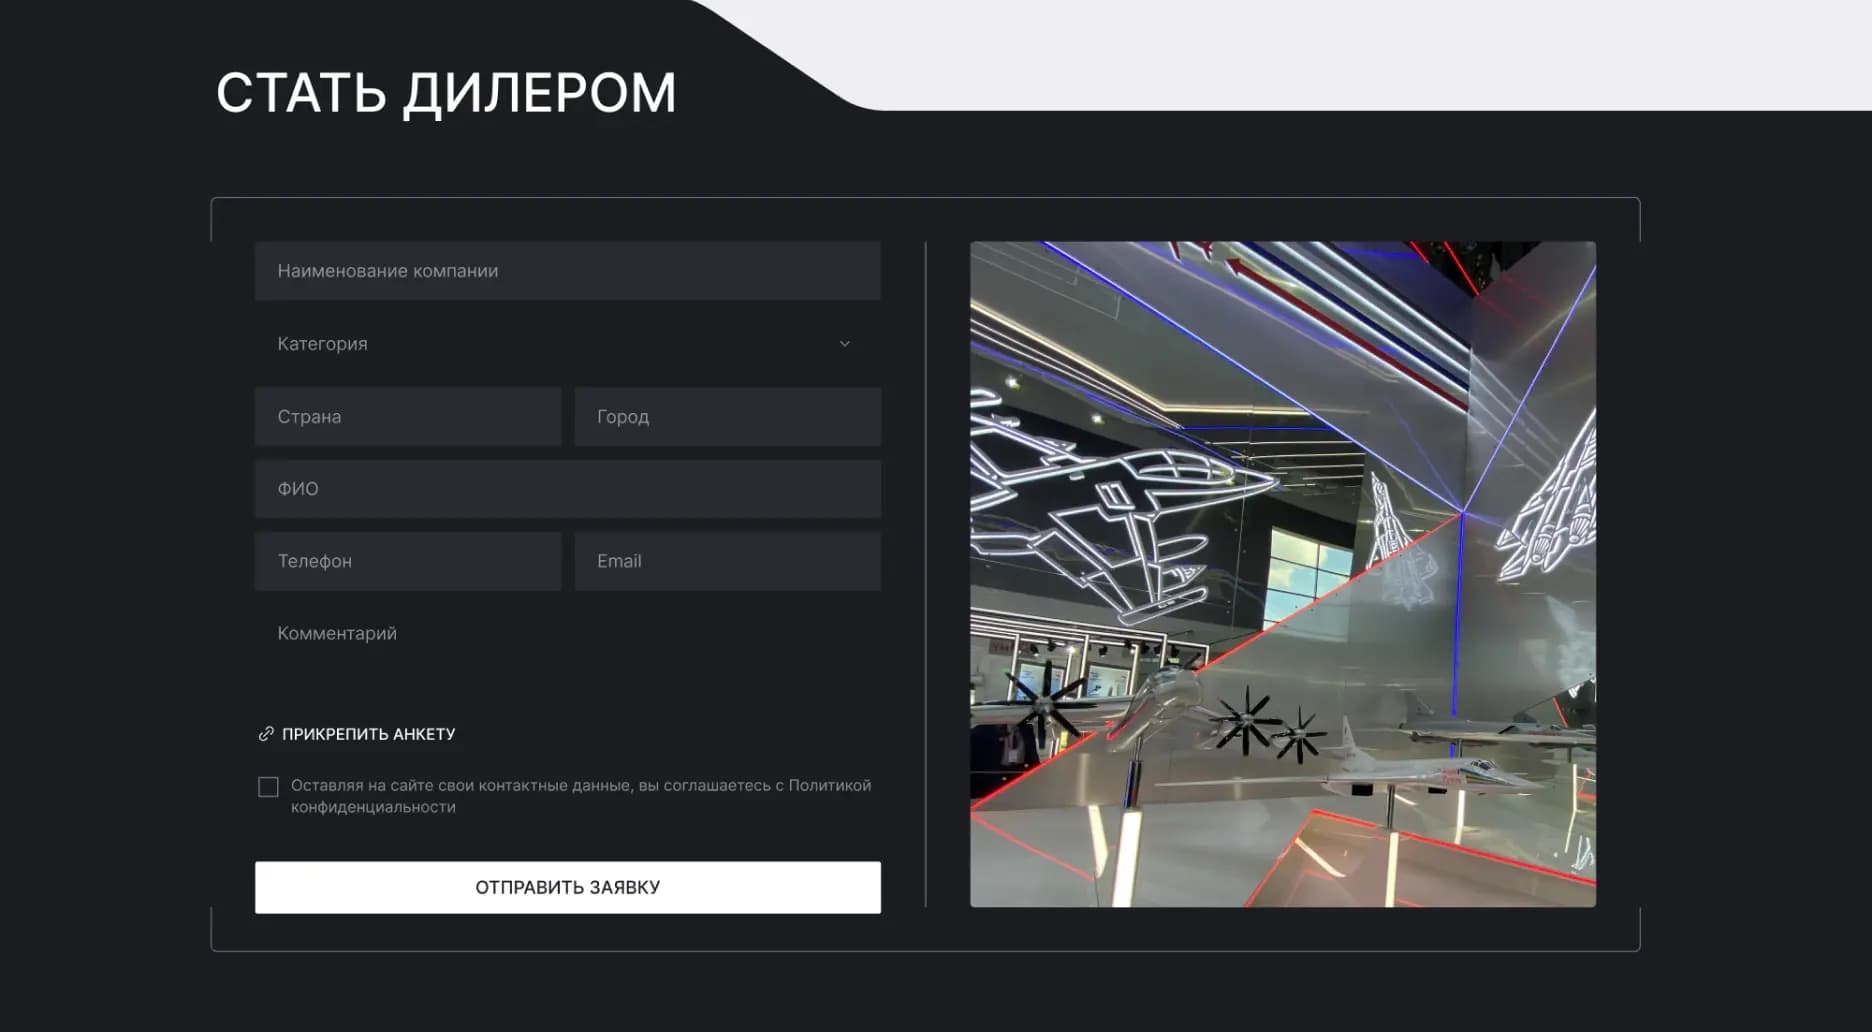This screenshot has height=1032, width=1872.
Task: Tick the privacy policy consent checkbox
Action: click(268, 788)
